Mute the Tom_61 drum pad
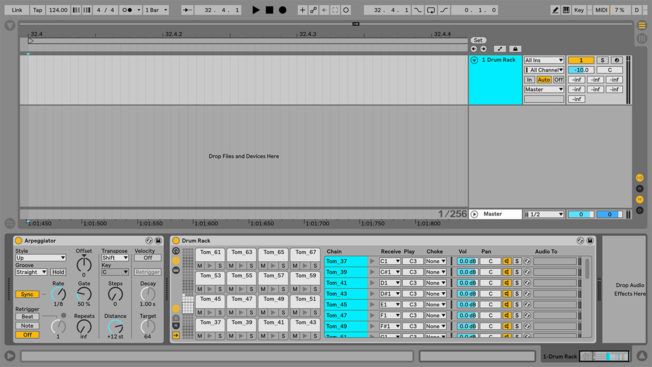Screen dimensions: 652x367 coord(200,266)
